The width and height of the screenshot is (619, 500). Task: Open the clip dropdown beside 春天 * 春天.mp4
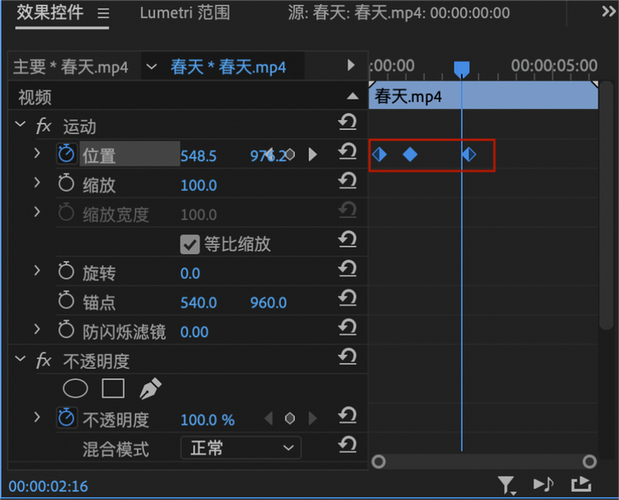coord(152,66)
